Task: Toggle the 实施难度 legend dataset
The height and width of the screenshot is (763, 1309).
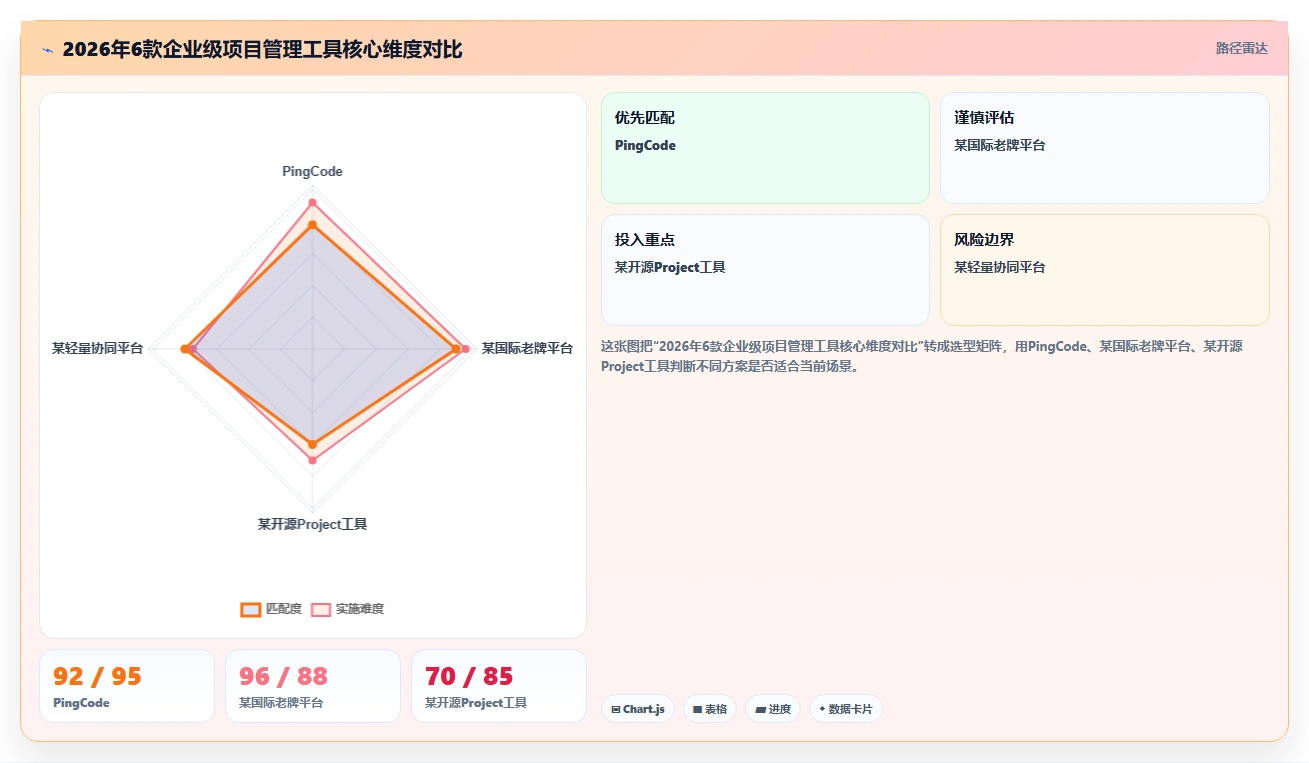Action: [347, 609]
